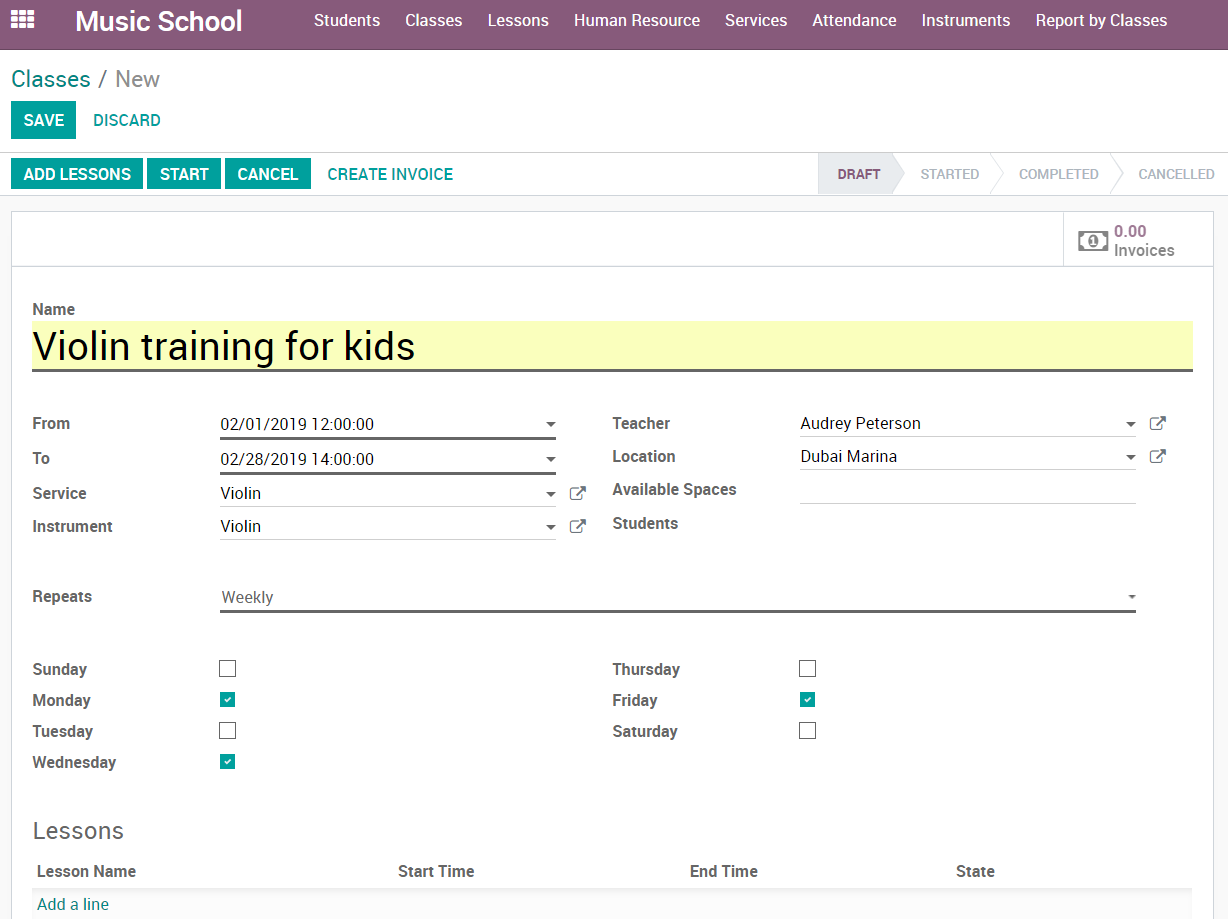Open external link for Teacher Audrey Peterson
The width and height of the screenshot is (1228, 919).
pyautogui.click(x=1157, y=424)
